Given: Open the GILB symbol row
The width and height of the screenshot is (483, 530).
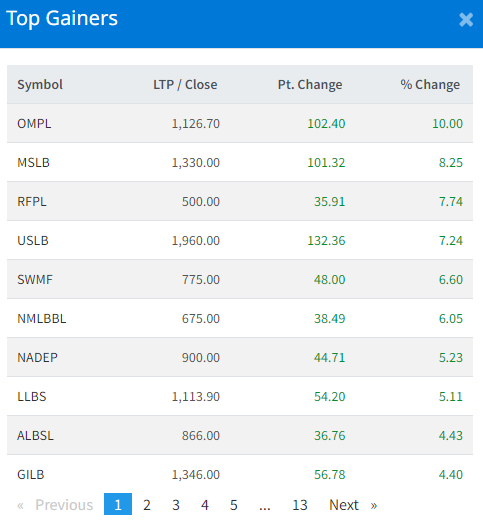Looking at the screenshot, I should 240,474.
